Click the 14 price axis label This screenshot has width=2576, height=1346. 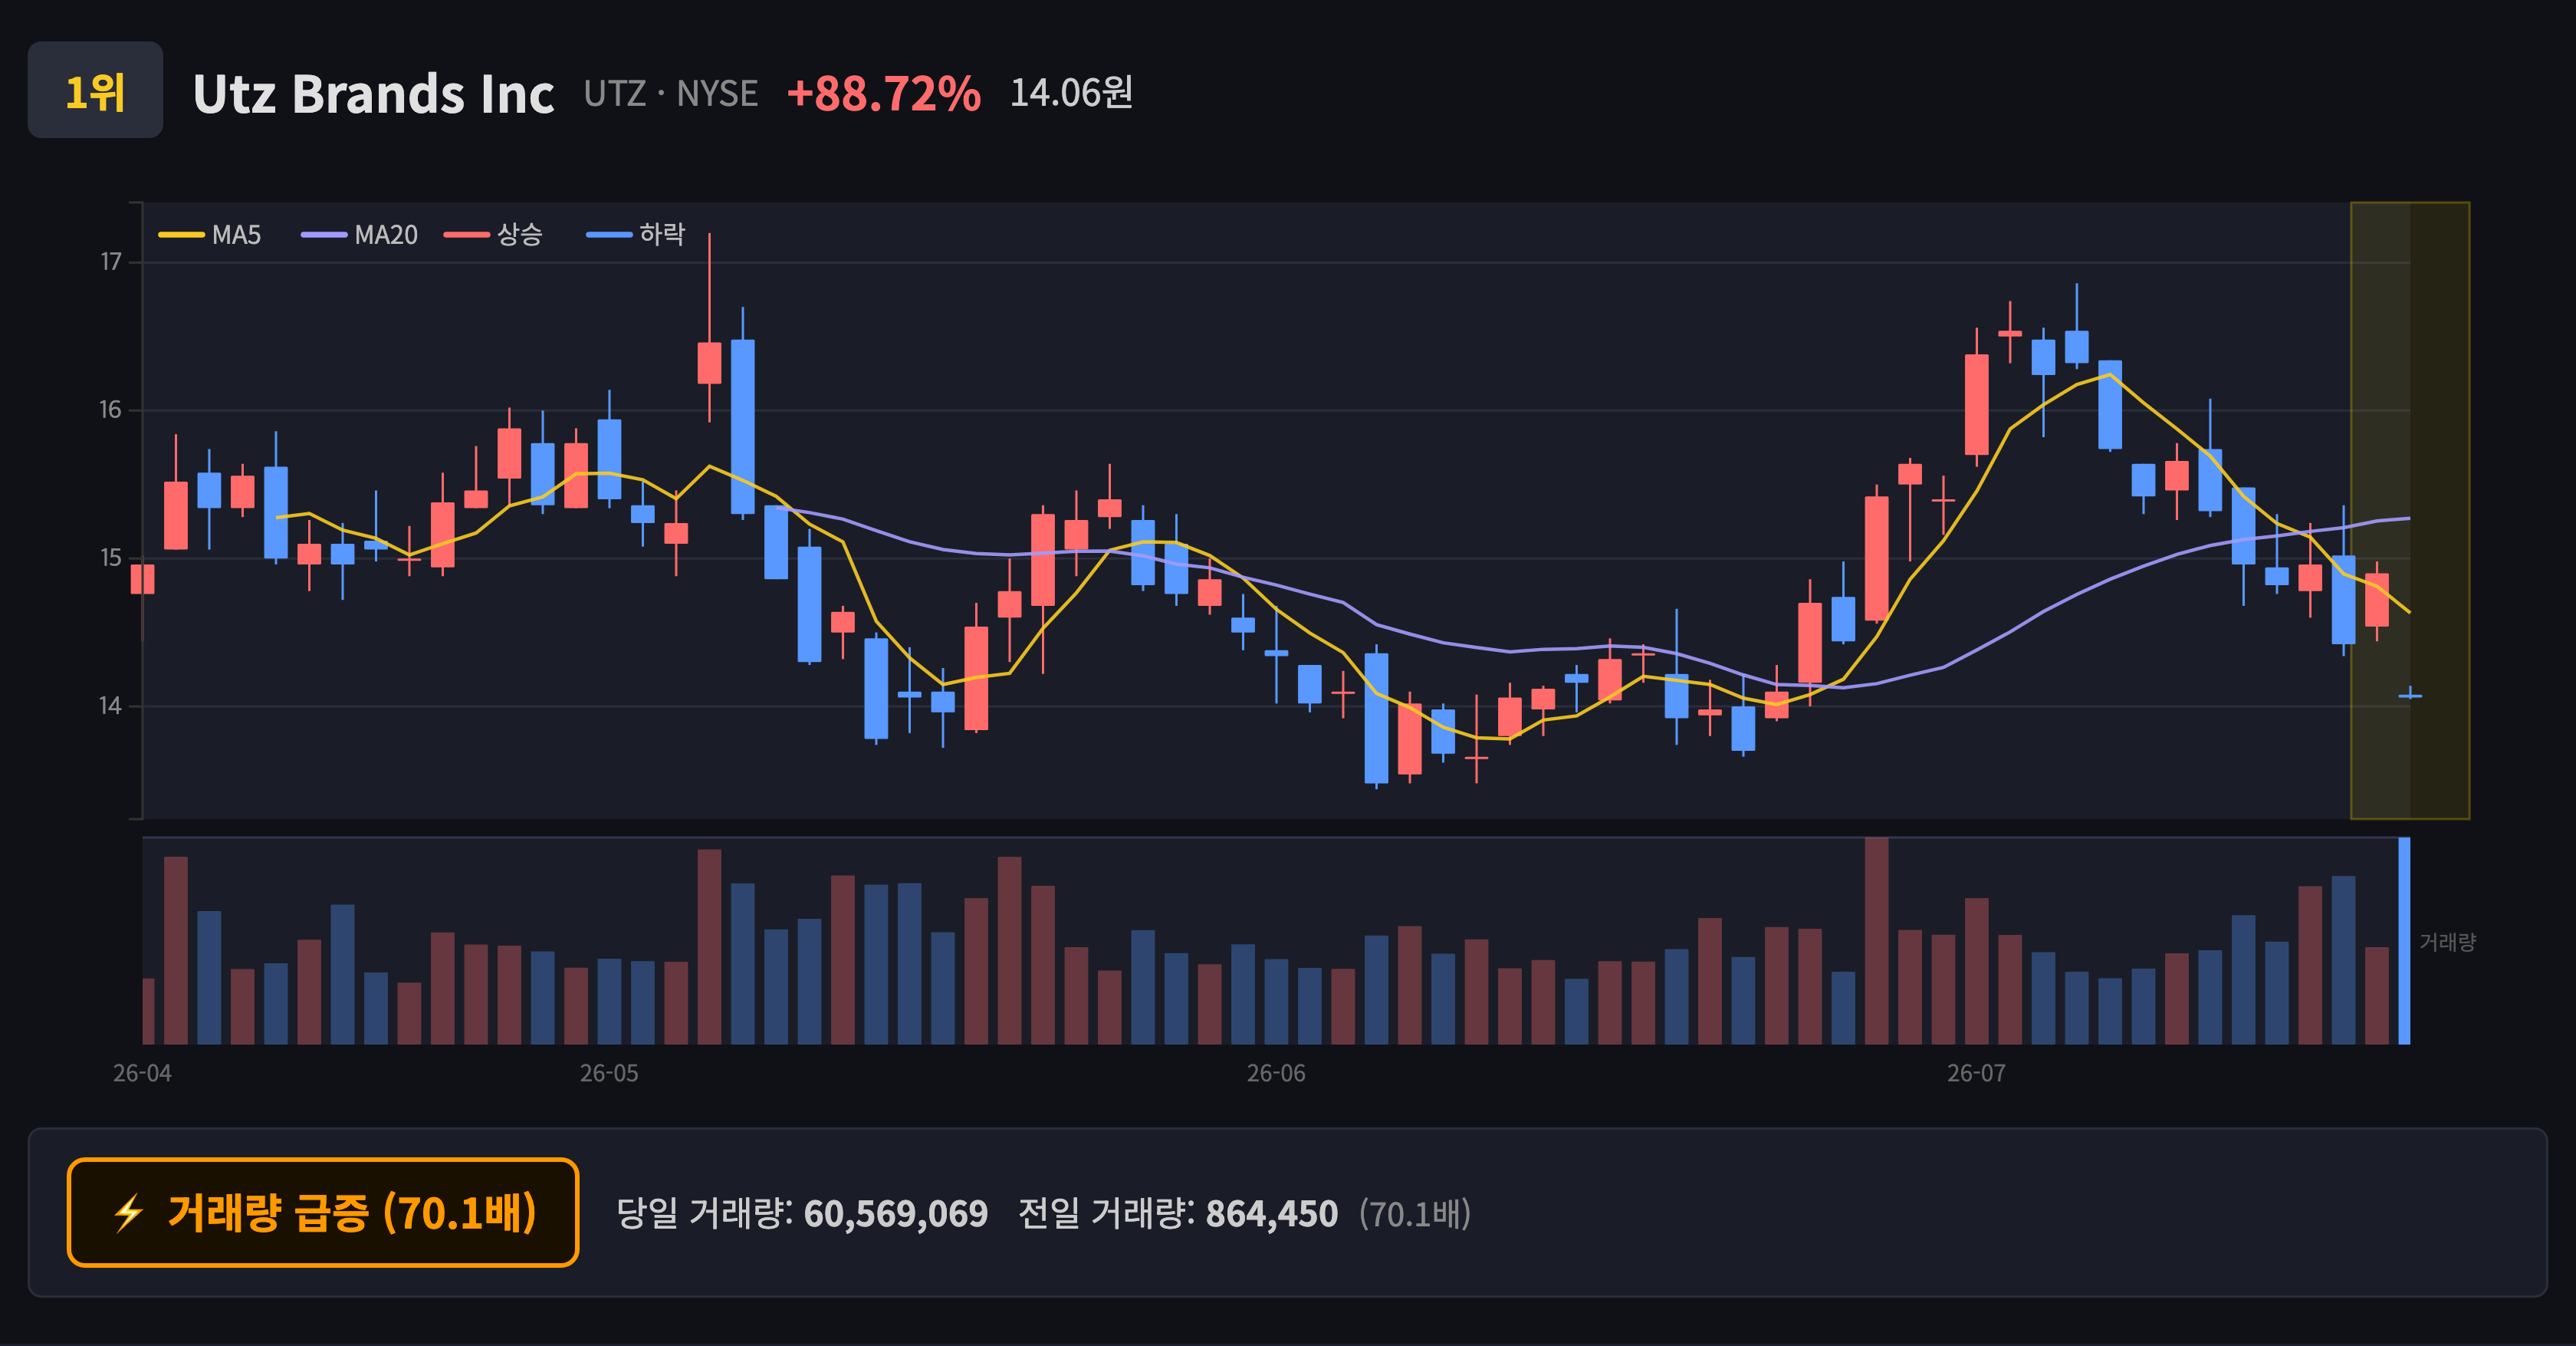click(x=110, y=706)
